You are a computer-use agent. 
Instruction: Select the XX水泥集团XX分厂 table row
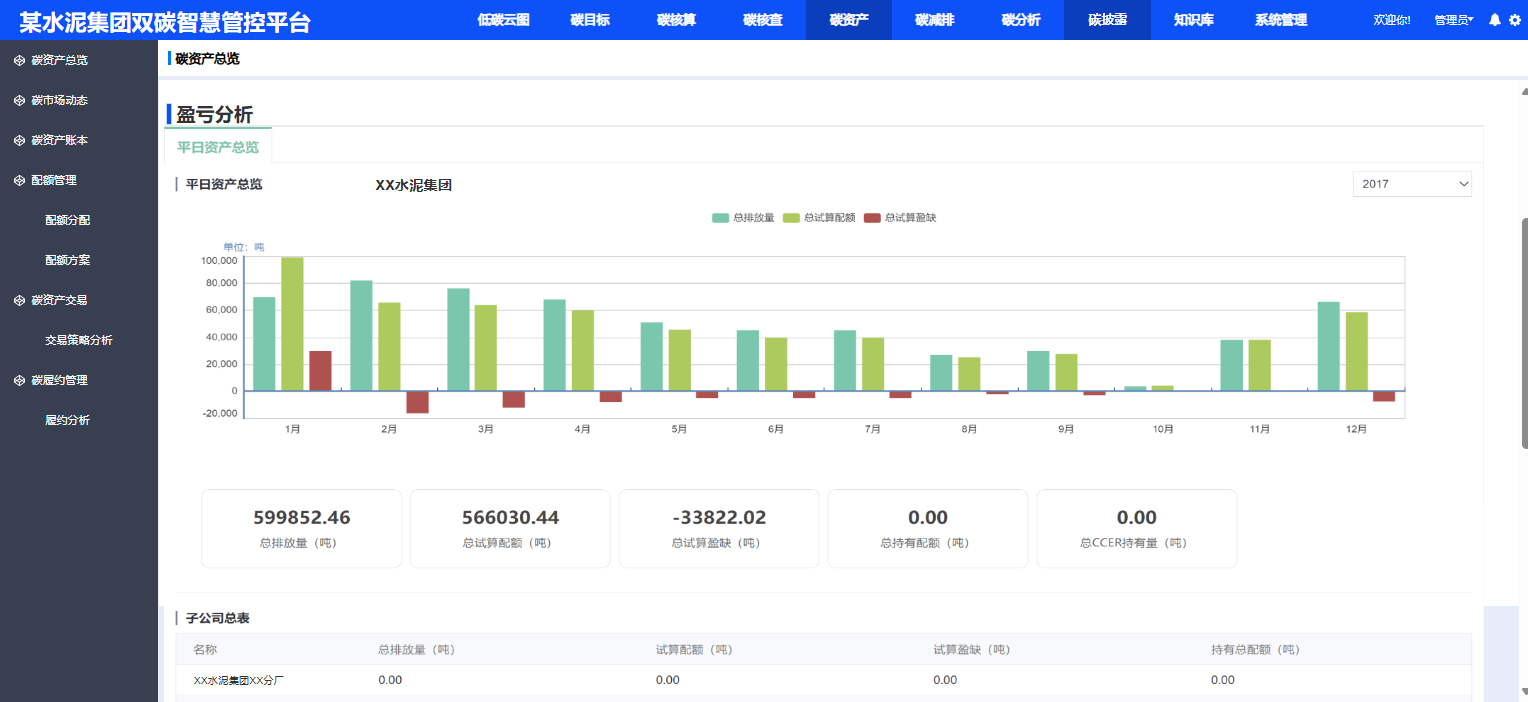pos(823,680)
